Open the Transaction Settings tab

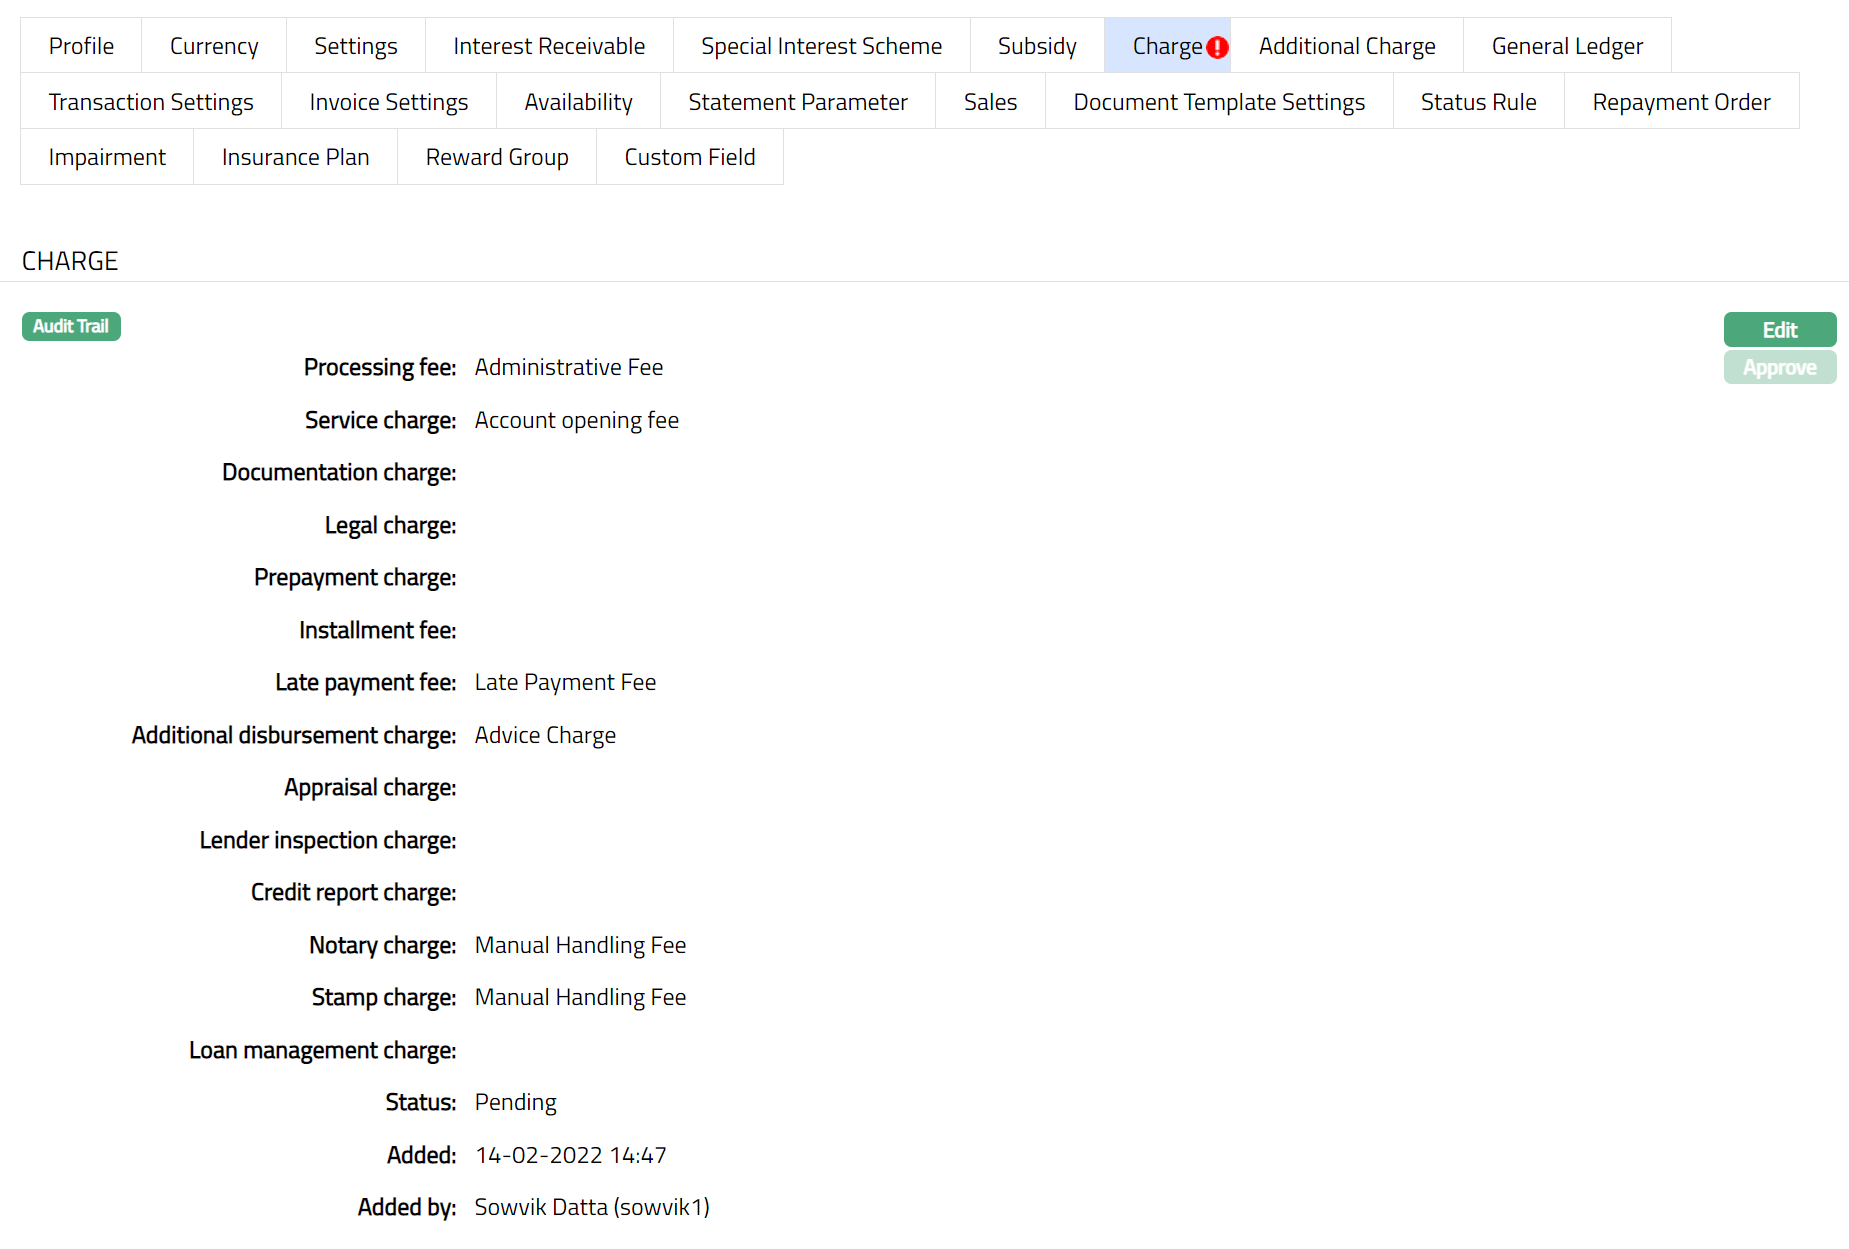151,102
